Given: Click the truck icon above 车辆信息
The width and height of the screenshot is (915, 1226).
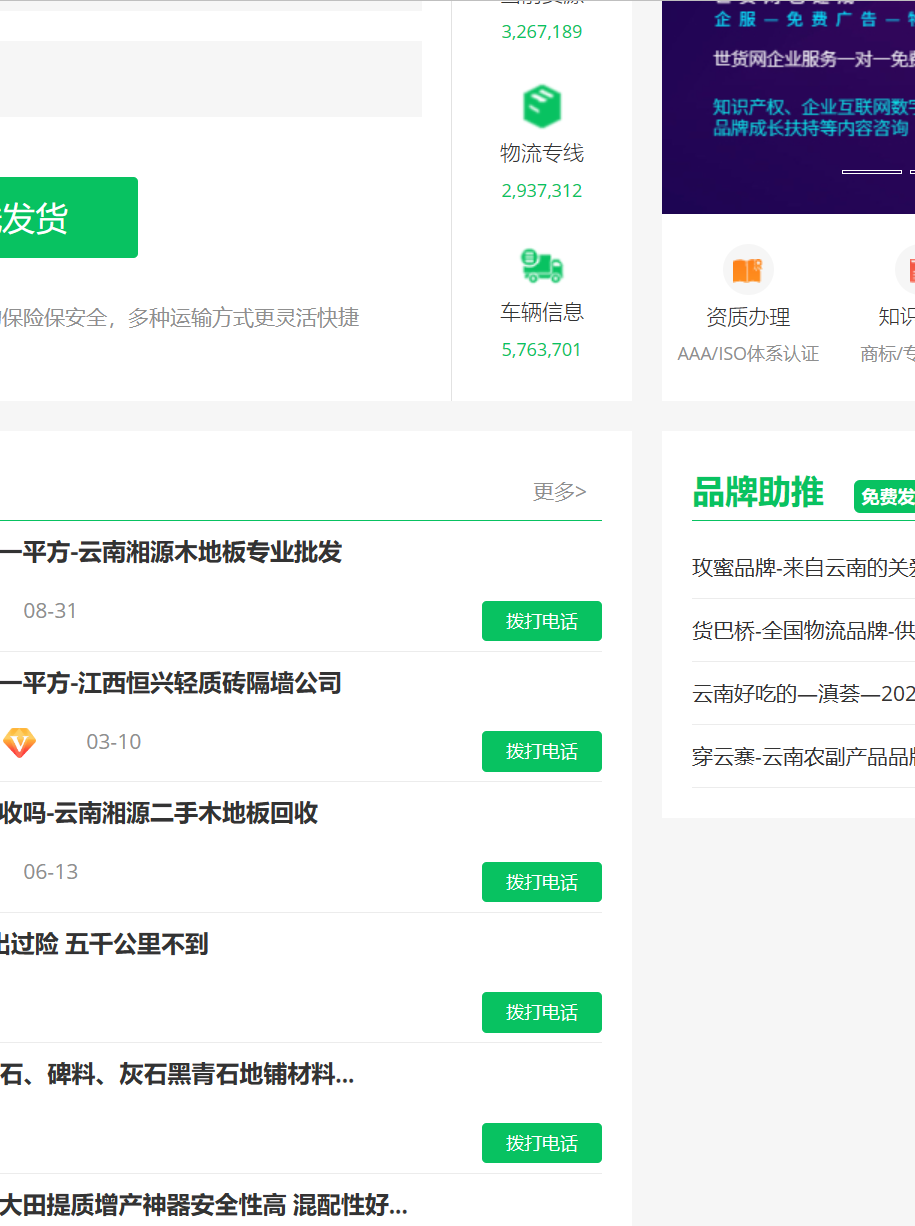Looking at the screenshot, I should (x=542, y=266).
